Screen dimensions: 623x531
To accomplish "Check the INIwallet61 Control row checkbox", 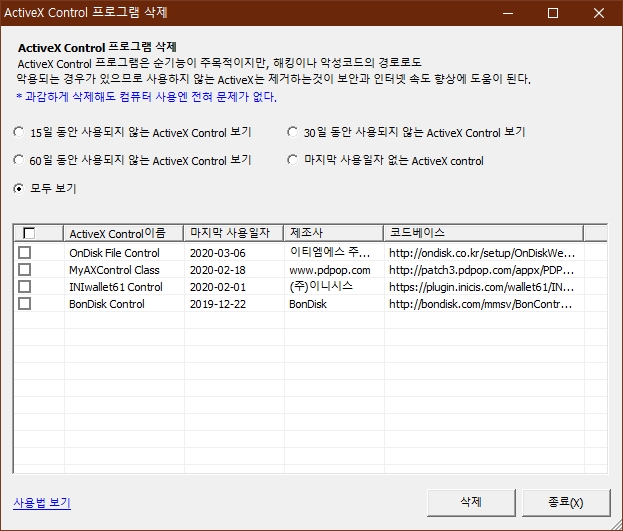I will point(25,287).
